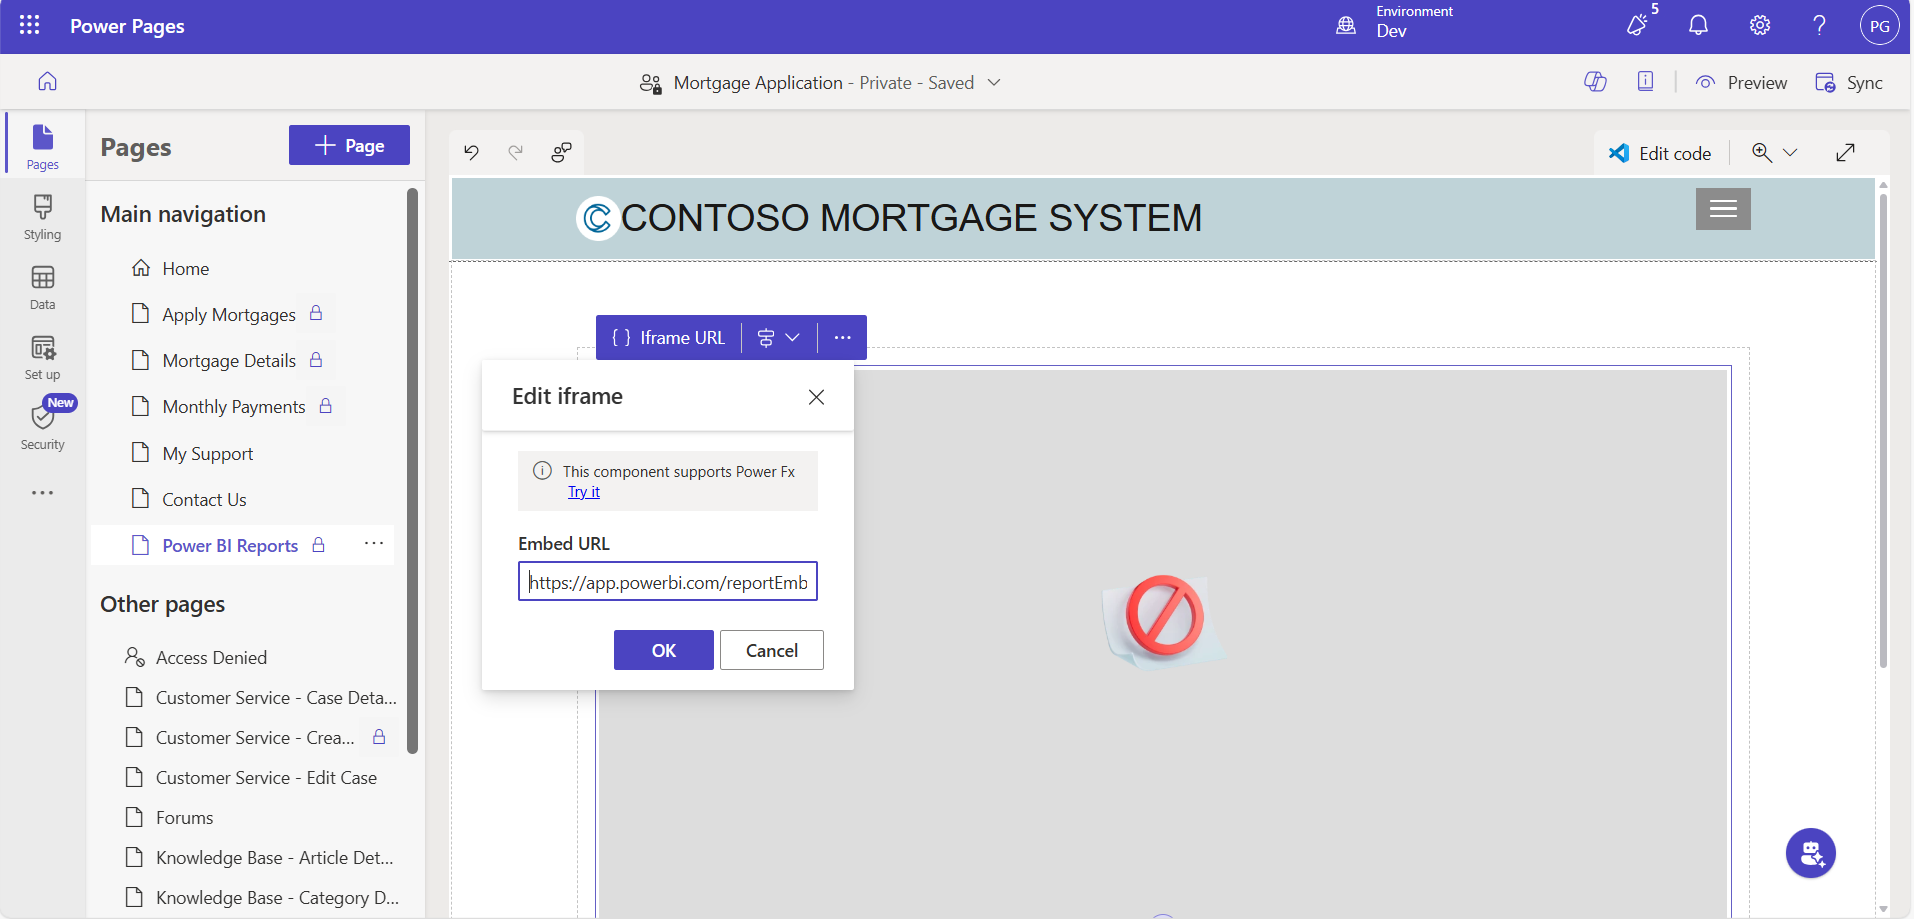Open the Styling workspace
1914x919 pixels.
tap(42, 217)
